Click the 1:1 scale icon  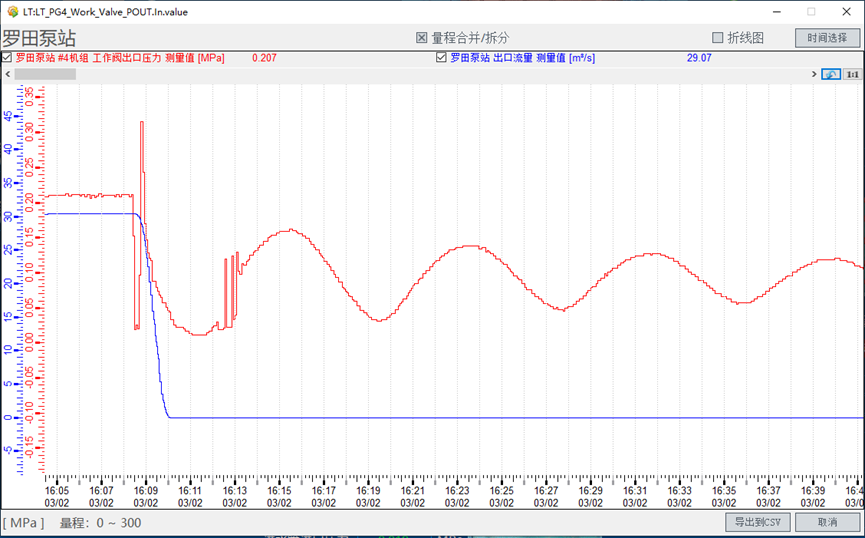[852, 74]
